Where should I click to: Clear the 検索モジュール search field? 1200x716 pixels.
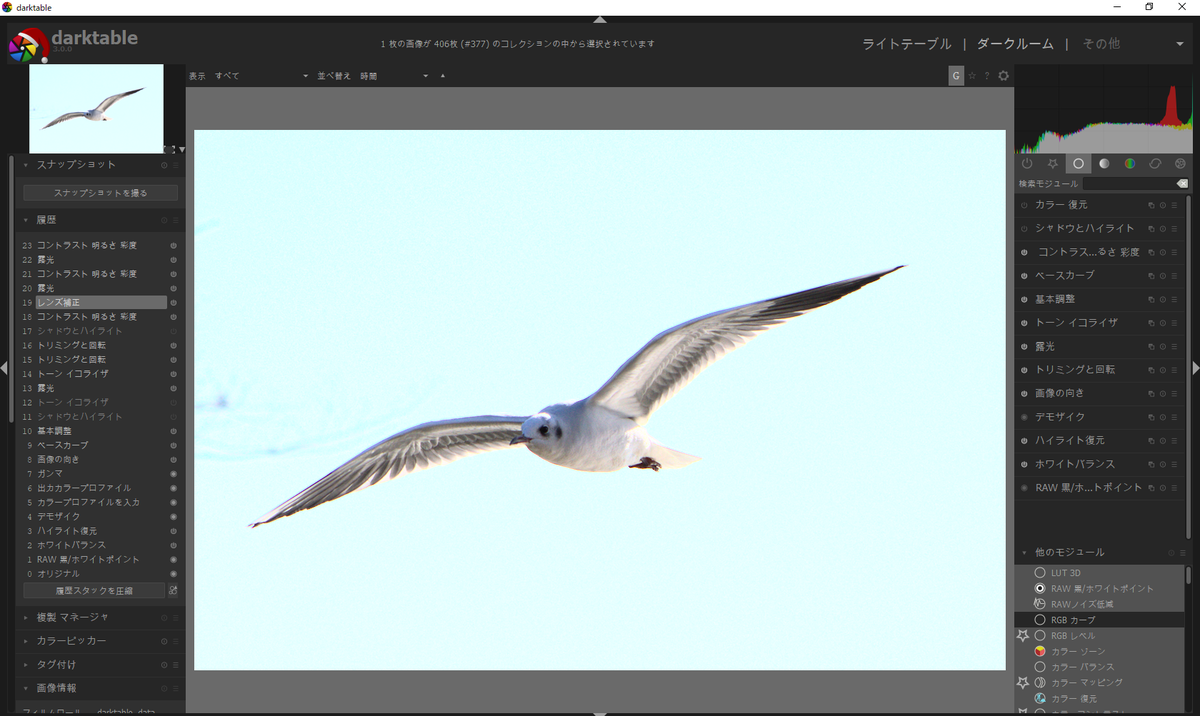pos(1182,184)
